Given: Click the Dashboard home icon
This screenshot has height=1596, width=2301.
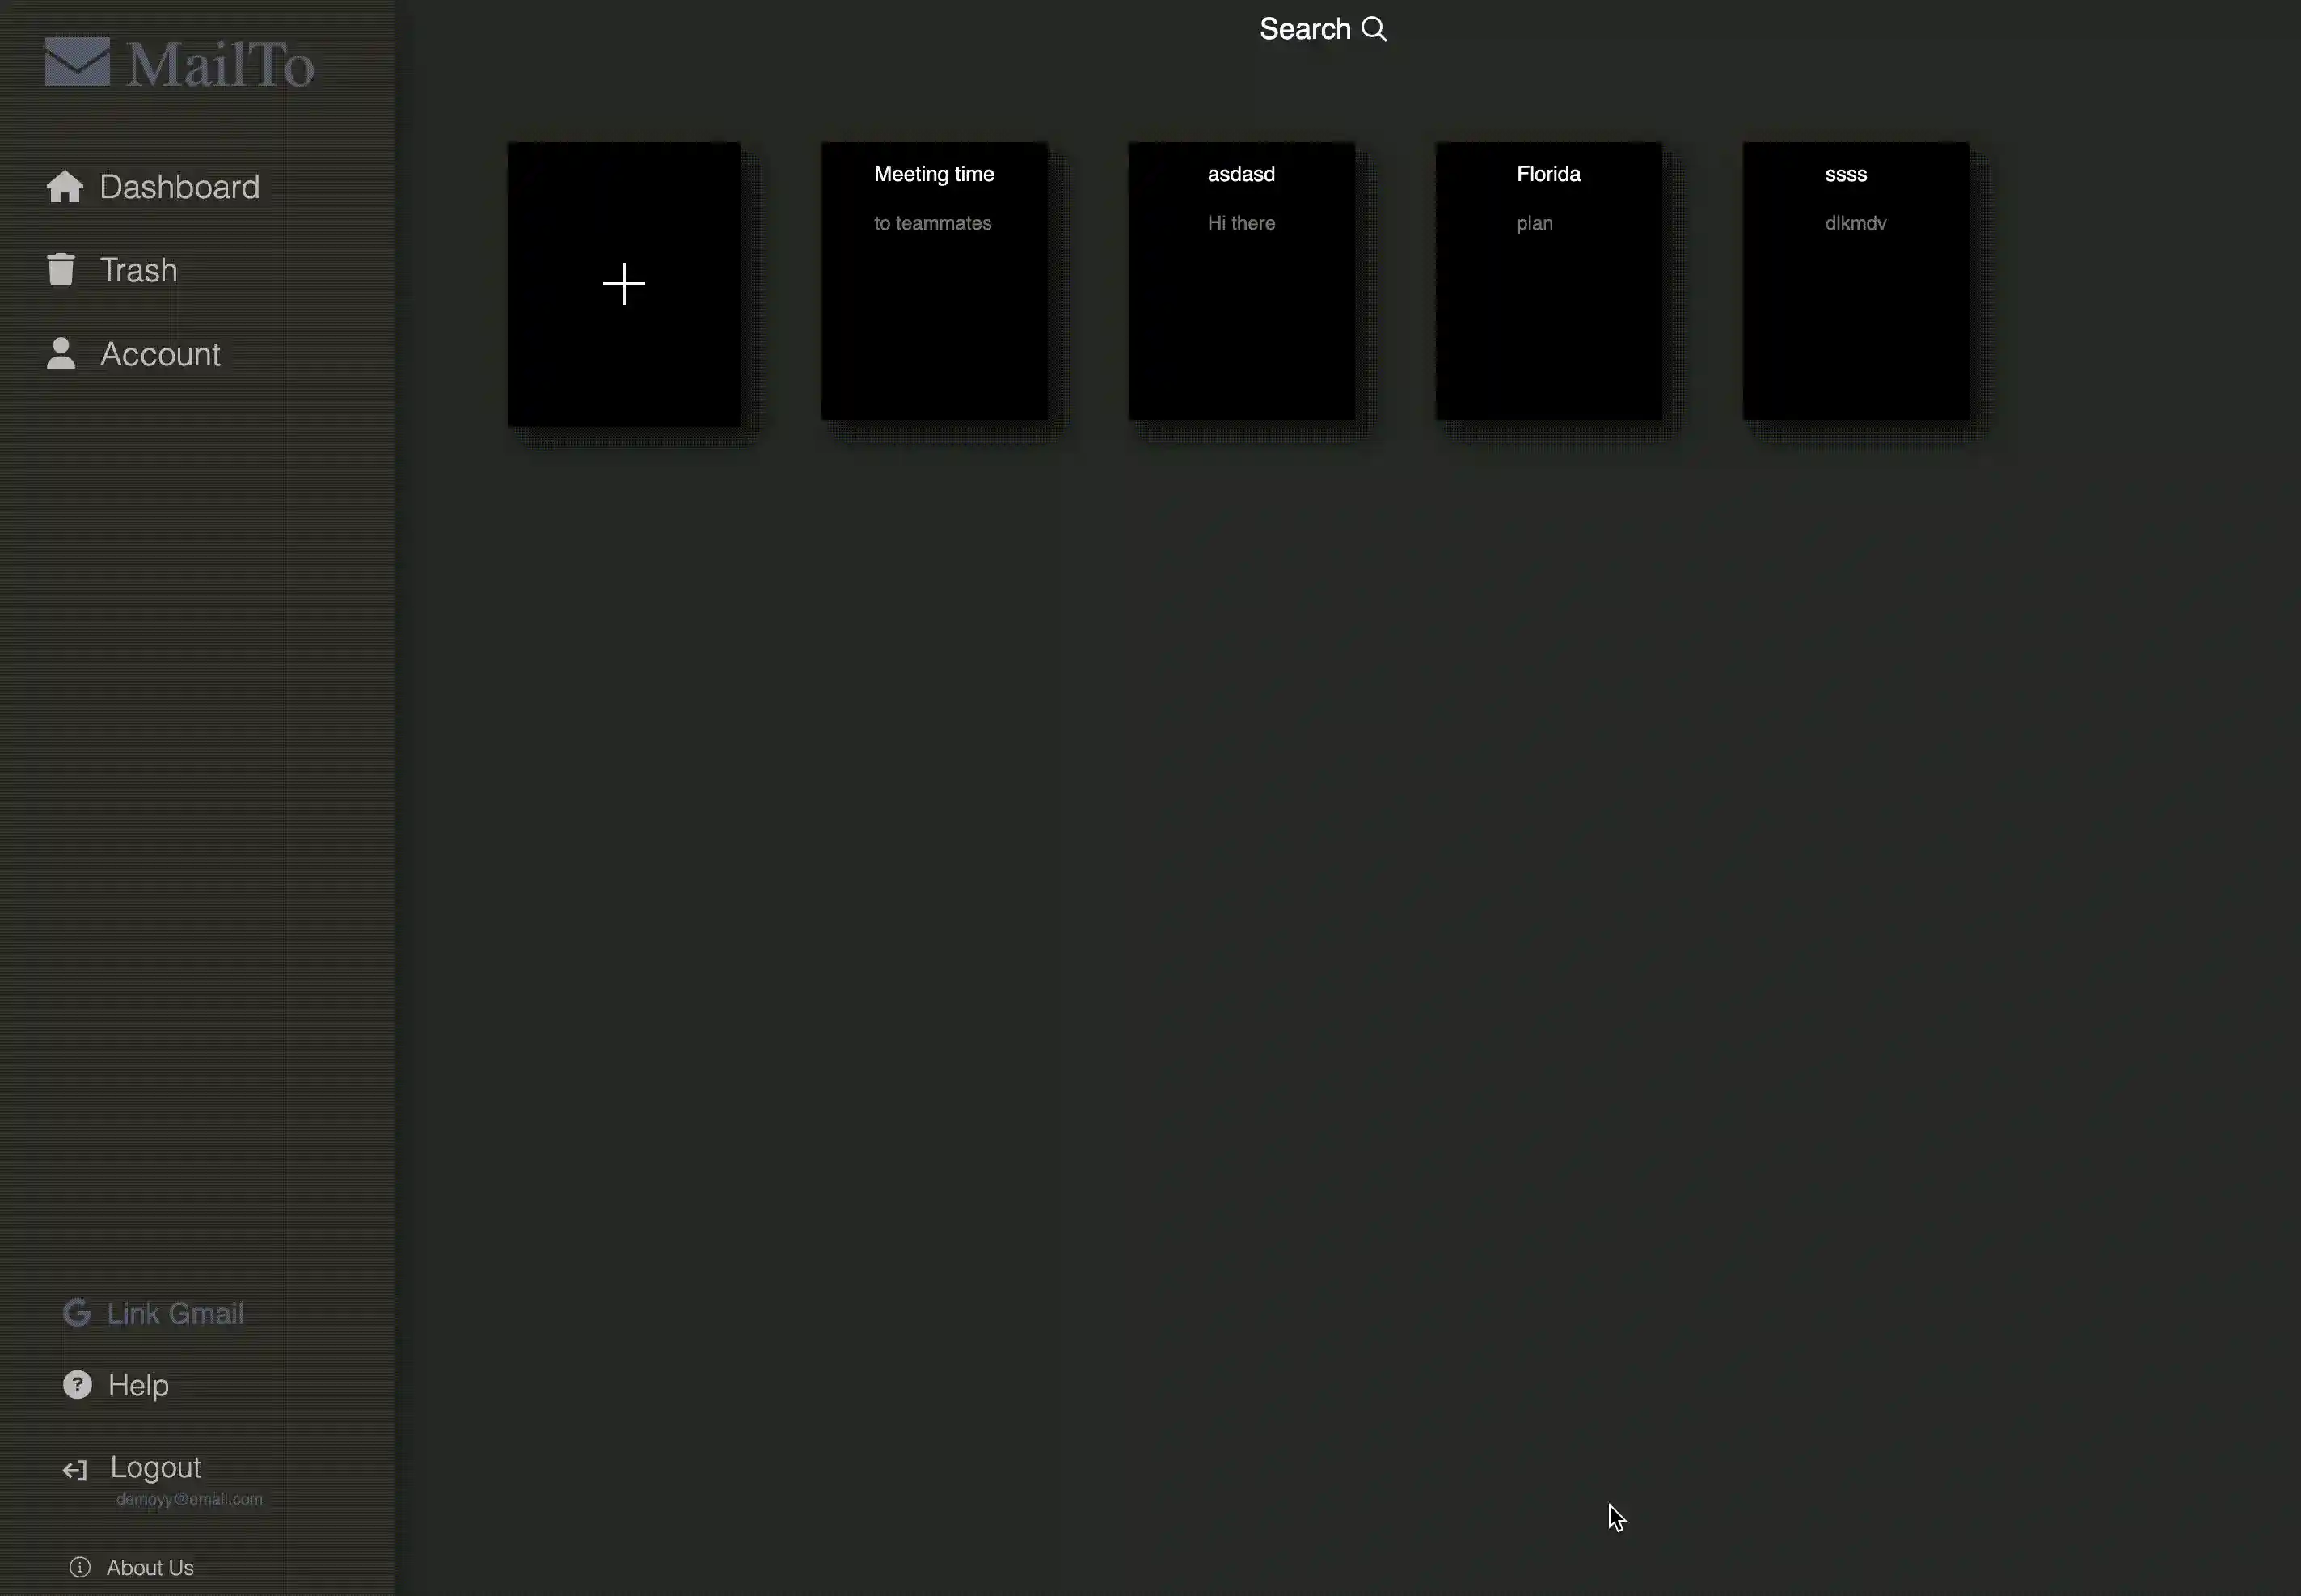Looking at the screenshot, I should 65,187.
